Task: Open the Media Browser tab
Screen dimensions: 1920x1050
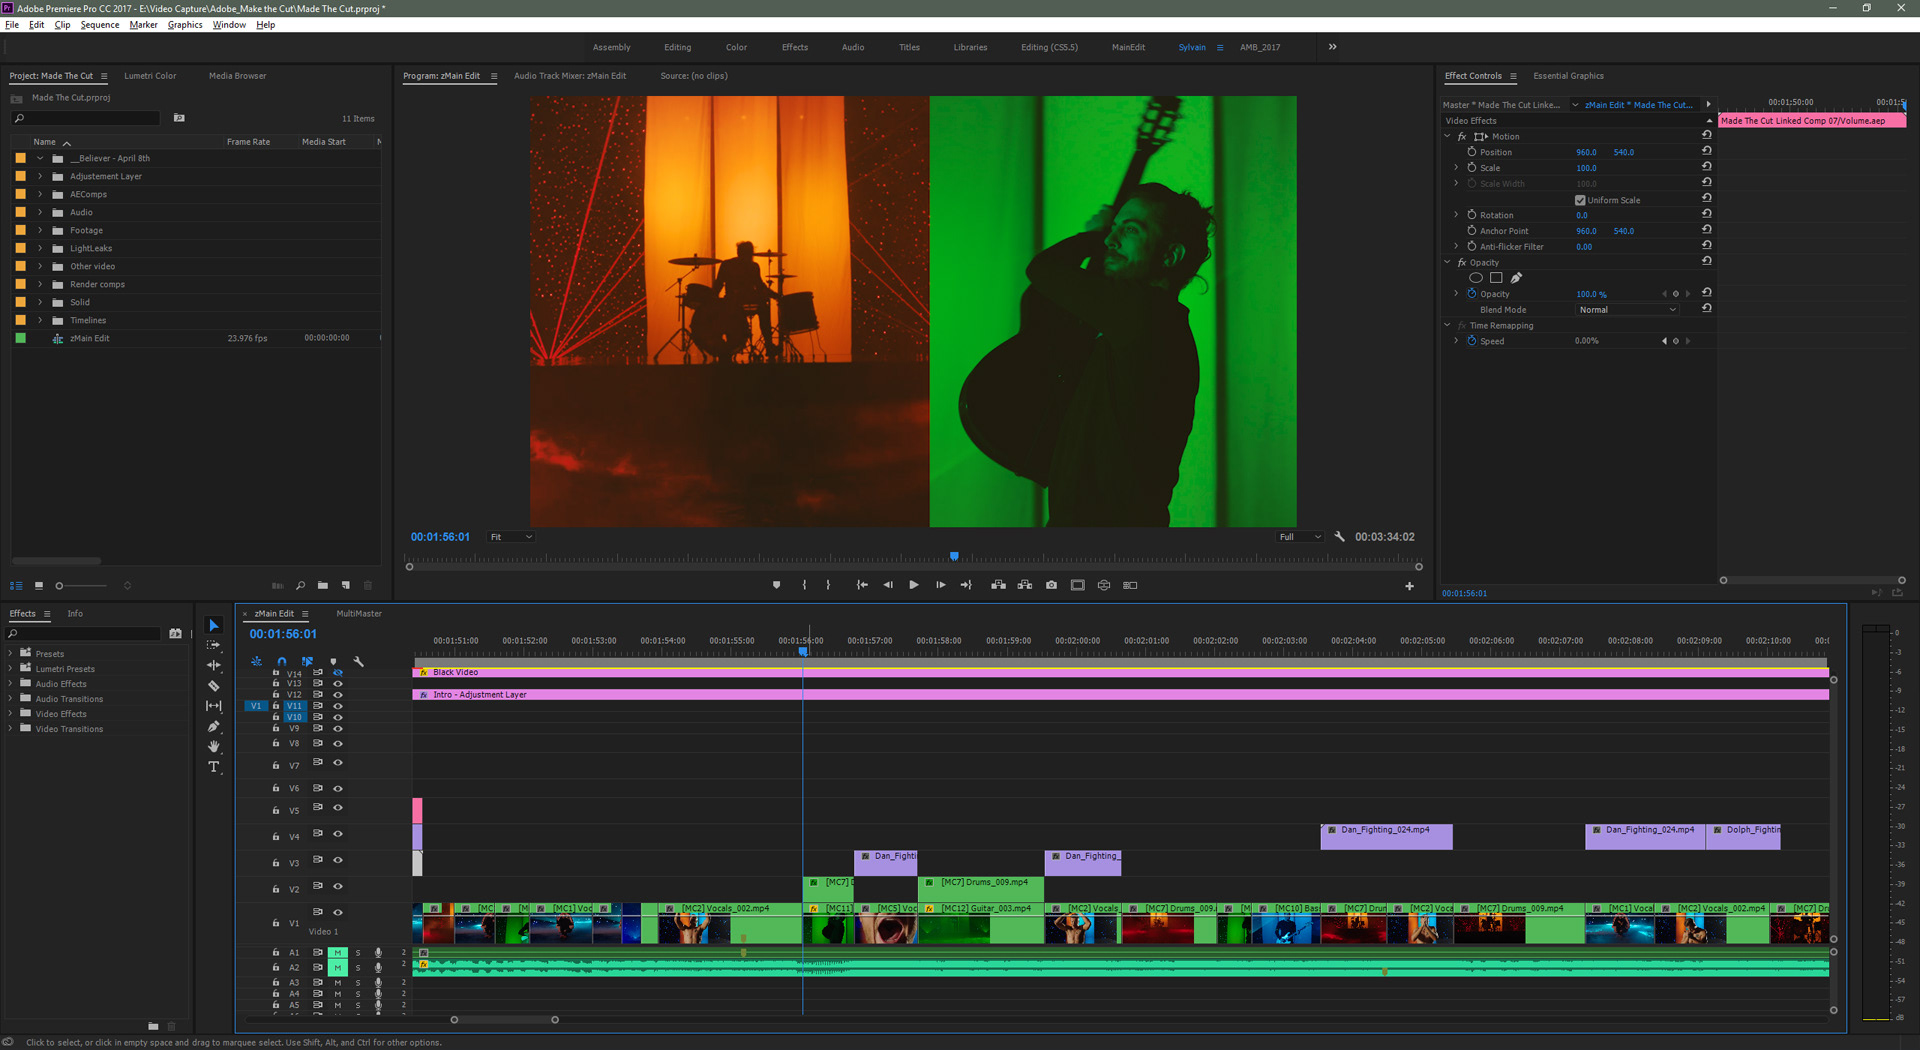Action: point(237,76)
